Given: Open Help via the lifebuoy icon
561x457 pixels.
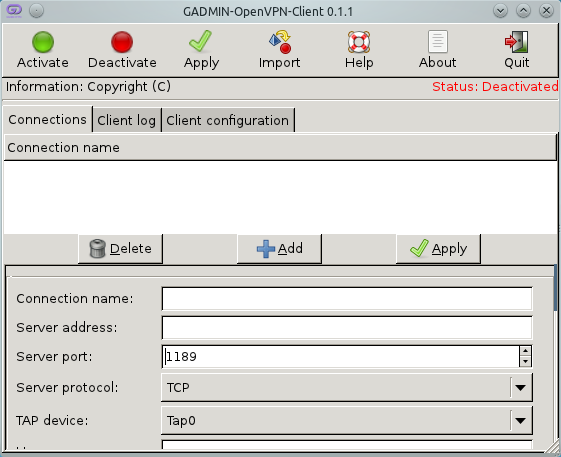Looking at the screenshot, I should click(x=359, y=42).
